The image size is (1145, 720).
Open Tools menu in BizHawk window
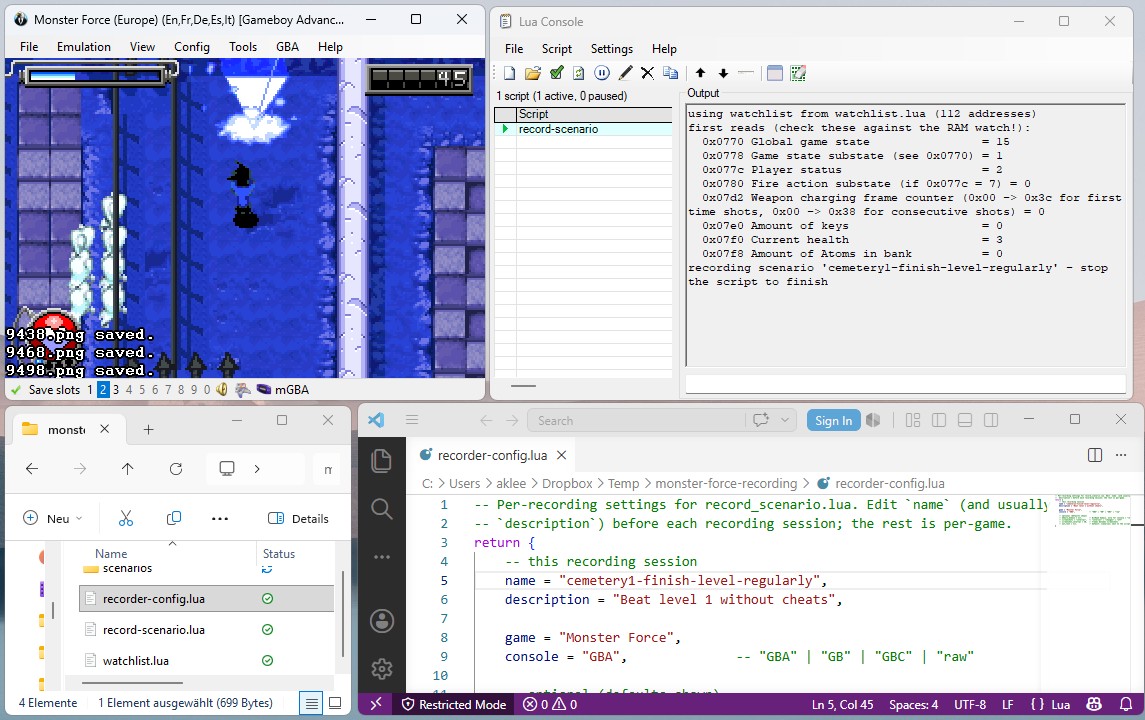[243, 47]
